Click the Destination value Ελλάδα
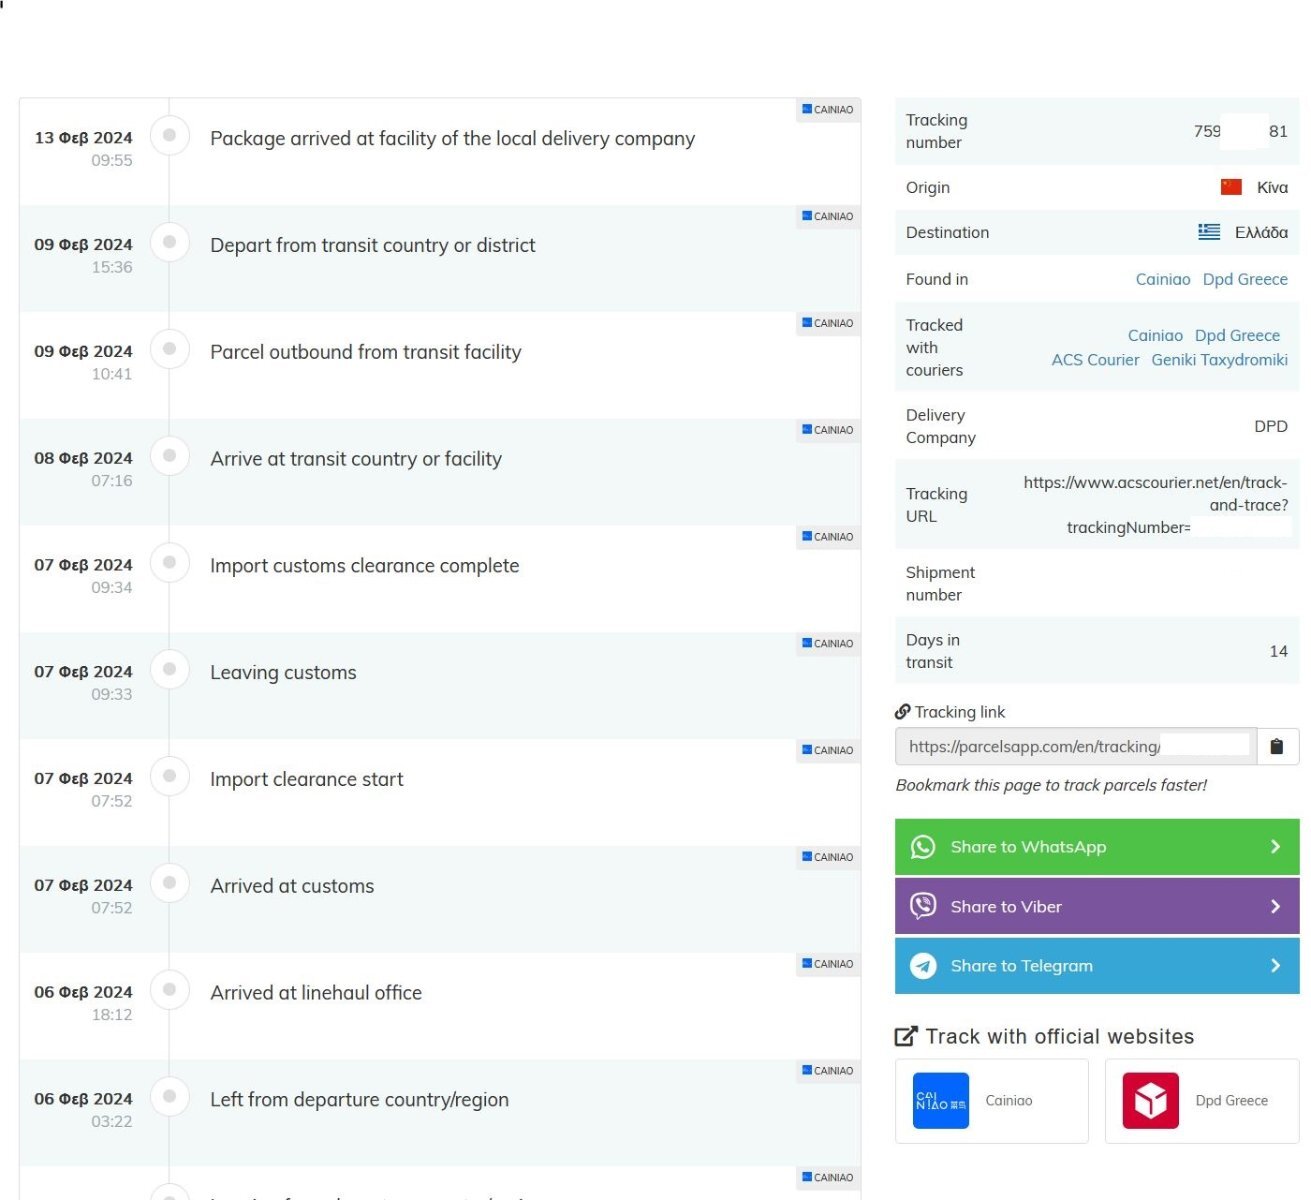 tap(1261, 232)
